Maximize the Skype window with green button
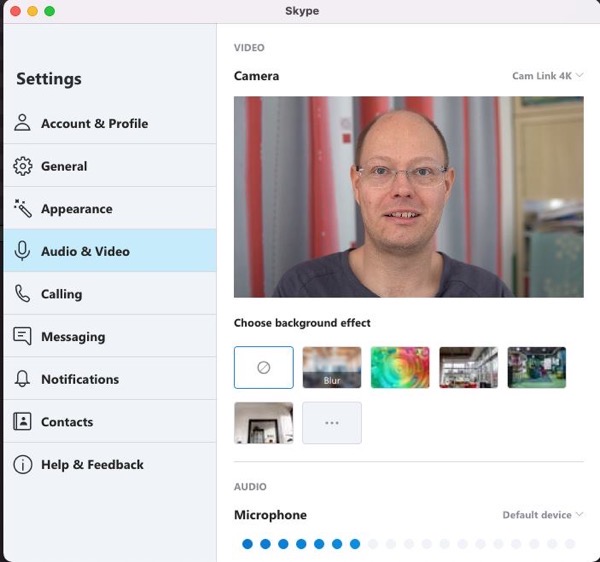The image size is (600, 562). click(50, 11)
